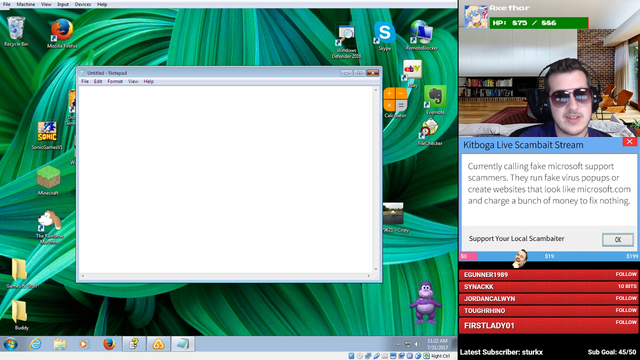The height and width of the screenshot is (360, 640).
Task: Click the Axethor anime avatar
Action: tap(476, 17)
